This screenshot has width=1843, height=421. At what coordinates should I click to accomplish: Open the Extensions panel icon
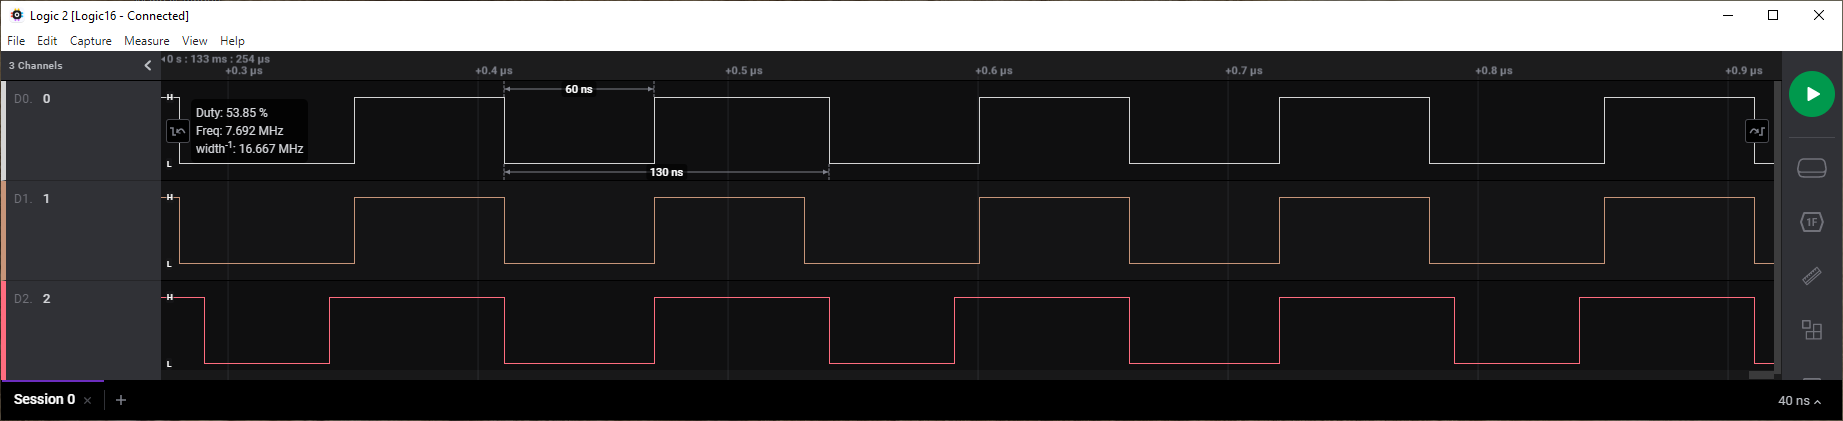pos(1811,330)
